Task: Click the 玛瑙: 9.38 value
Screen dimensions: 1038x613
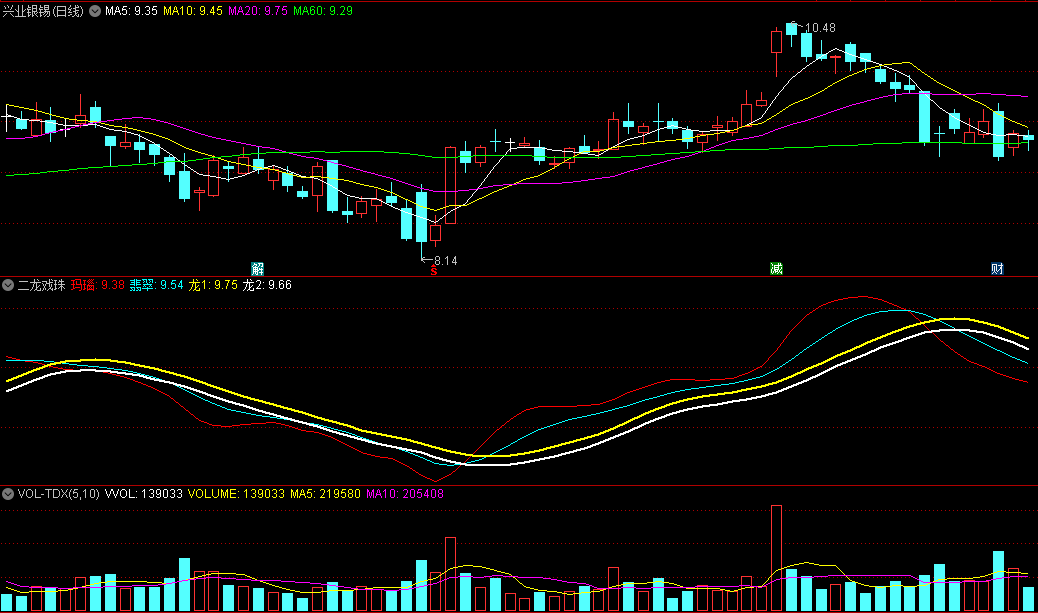Action: point(98,285)
